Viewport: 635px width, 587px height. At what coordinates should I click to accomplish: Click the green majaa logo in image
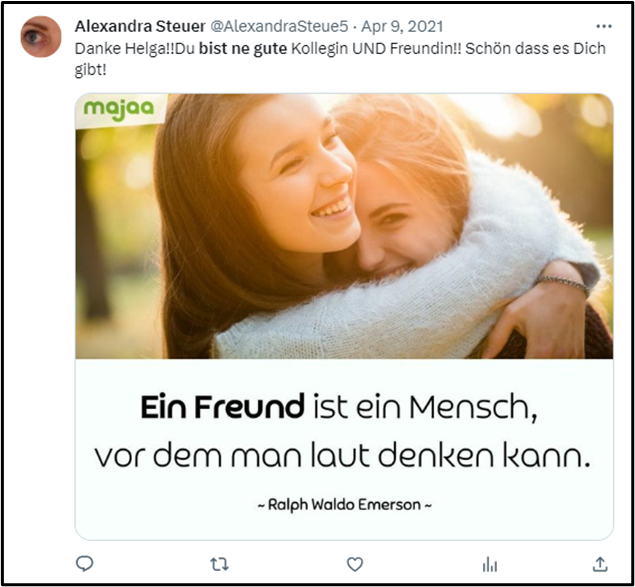tap(119, 109)
